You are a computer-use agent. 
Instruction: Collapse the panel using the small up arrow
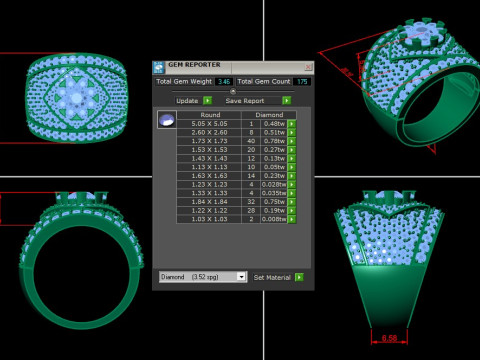pos(233,91)
